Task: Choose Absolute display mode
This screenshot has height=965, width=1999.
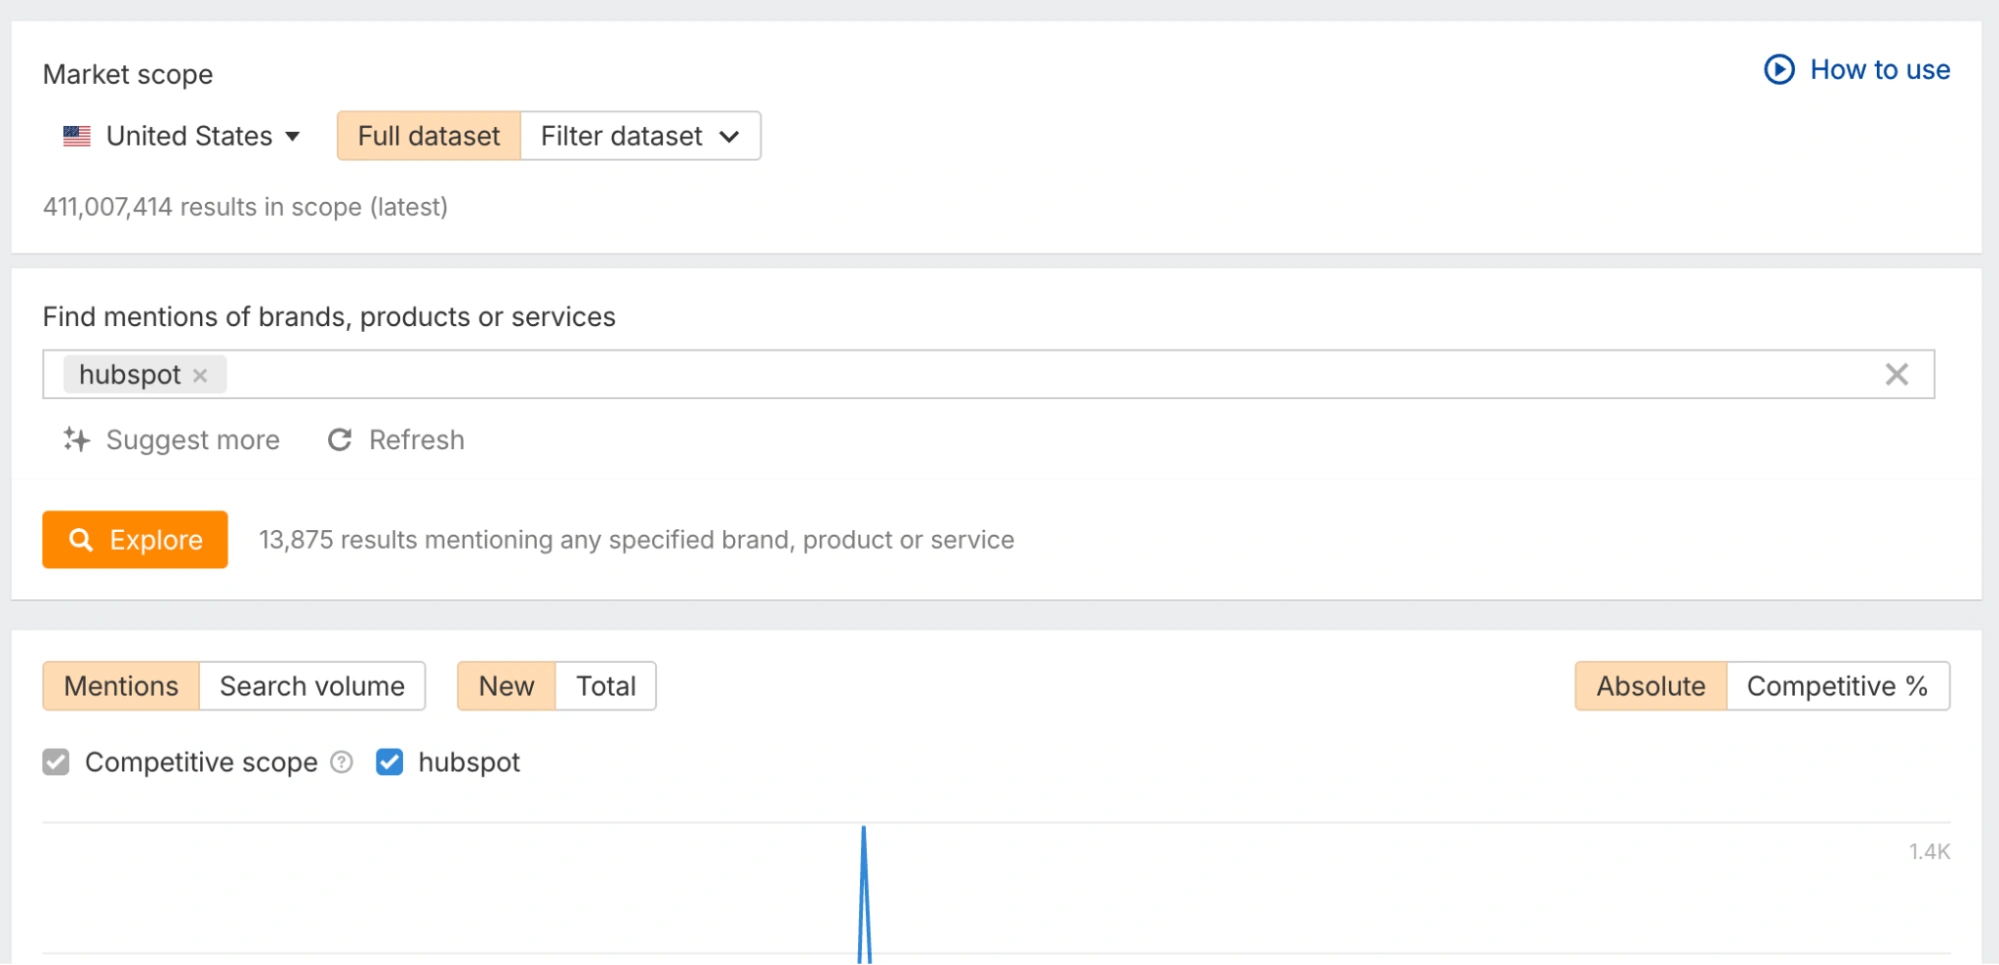Action: click(x=1651, y=686)
